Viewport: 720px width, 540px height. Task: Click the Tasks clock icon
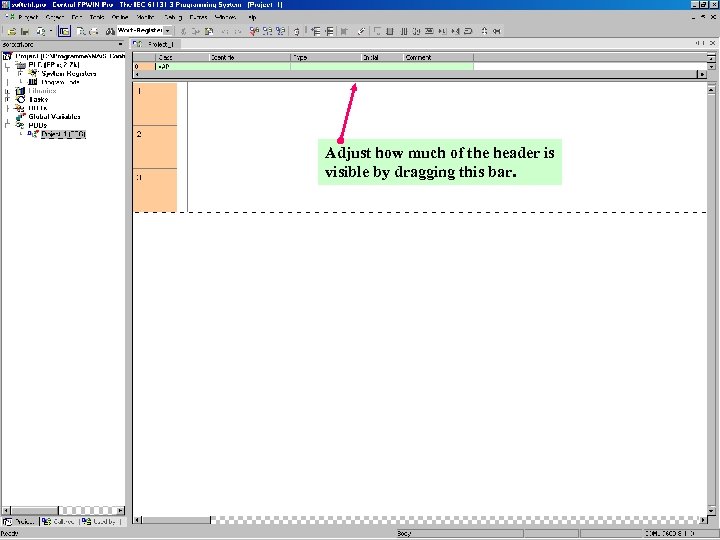20,99
